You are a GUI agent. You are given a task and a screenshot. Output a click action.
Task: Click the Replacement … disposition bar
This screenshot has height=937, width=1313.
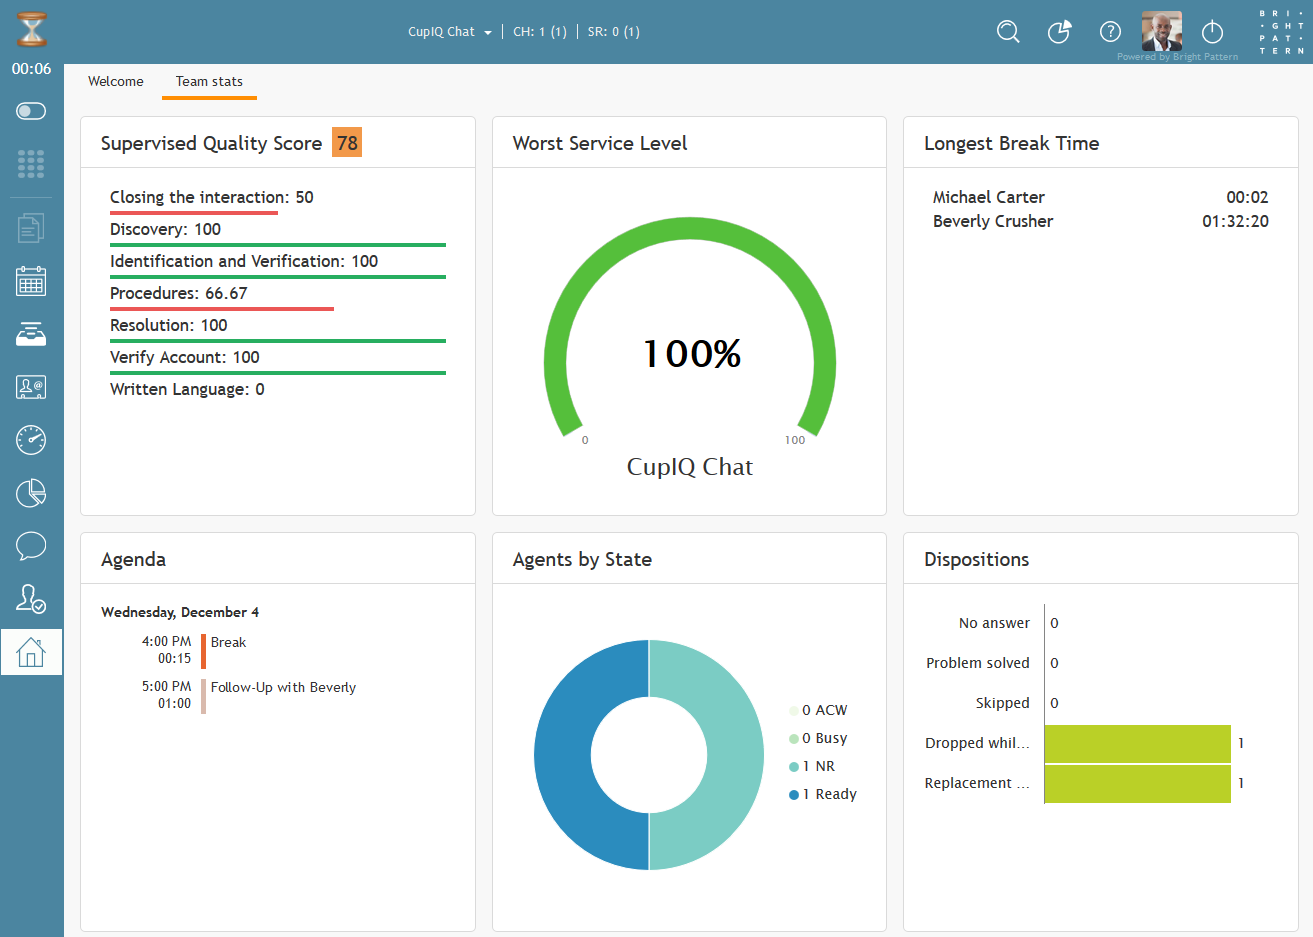tap(1138, 784)
